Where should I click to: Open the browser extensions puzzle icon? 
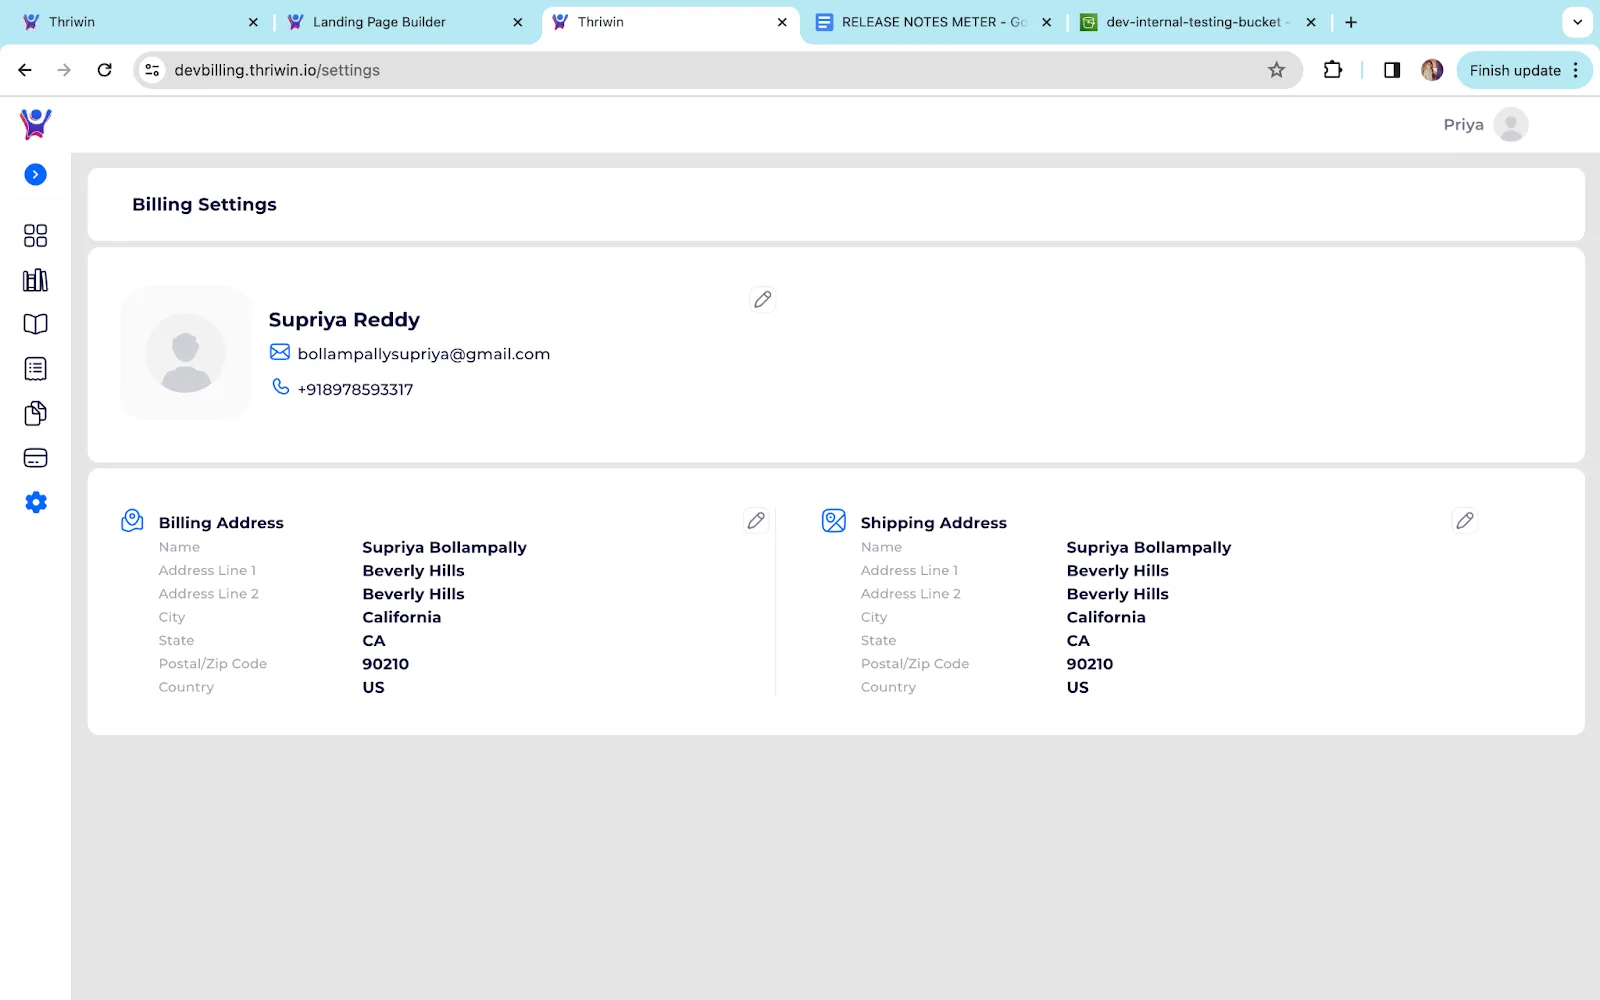pos(1333,70)
